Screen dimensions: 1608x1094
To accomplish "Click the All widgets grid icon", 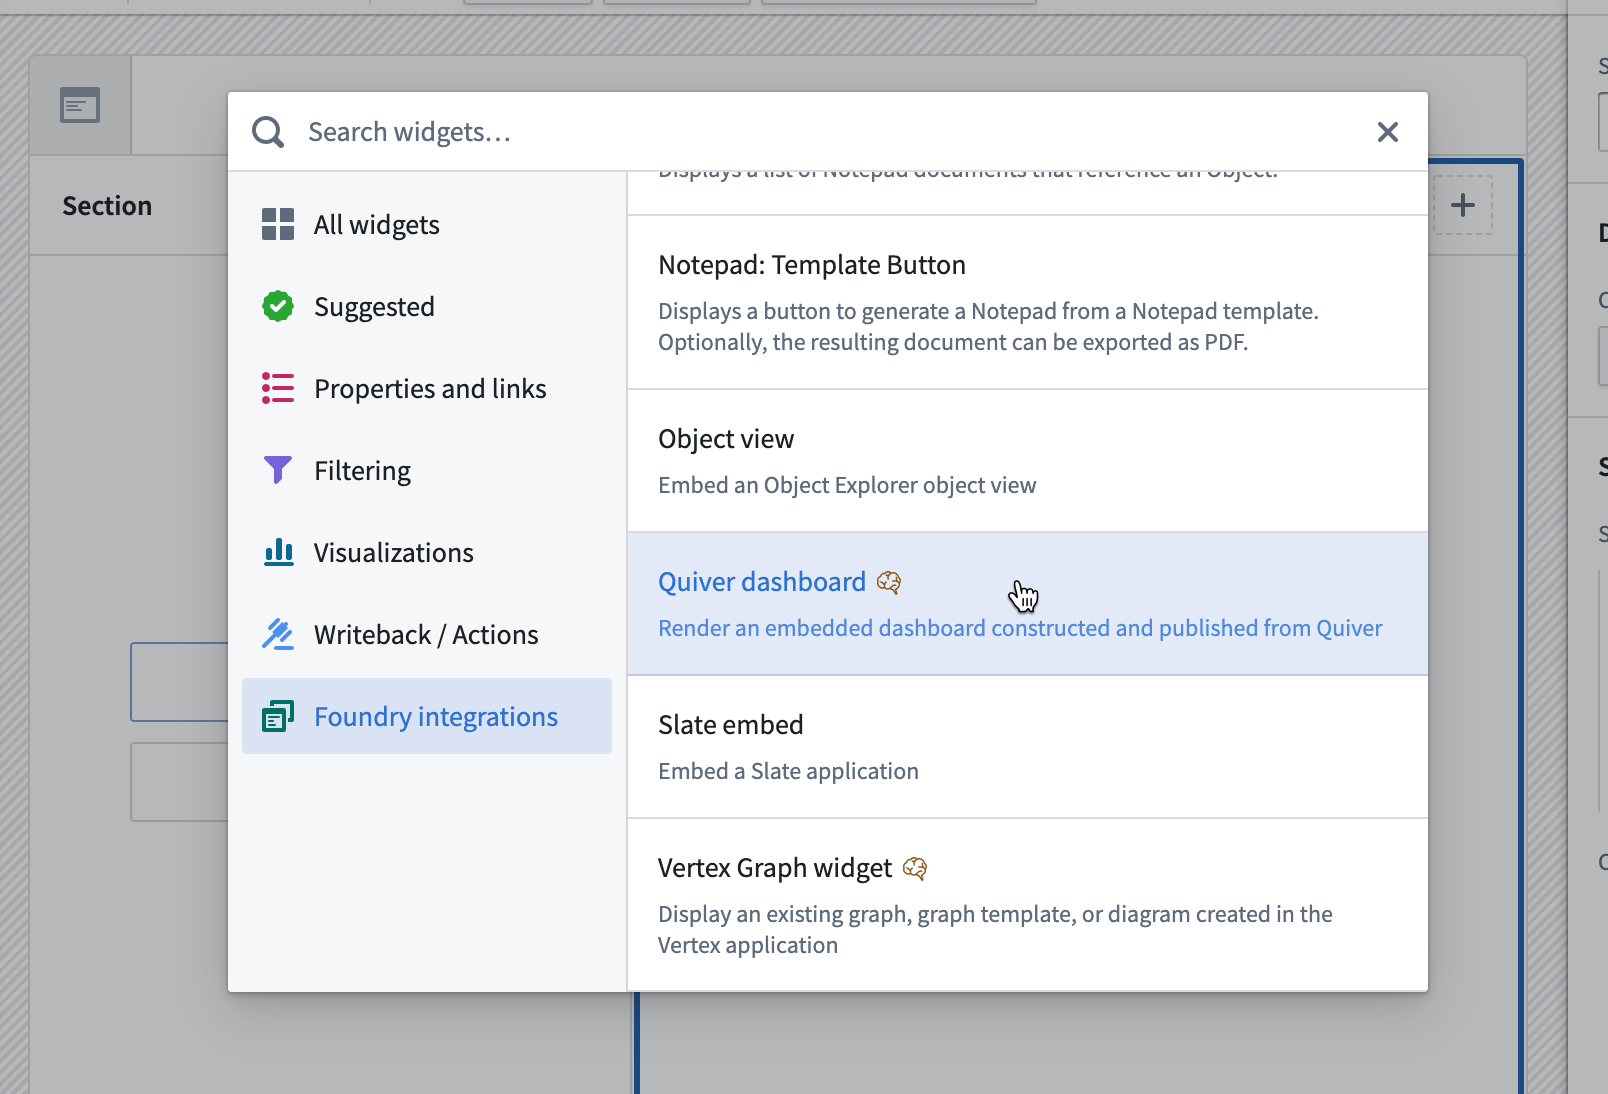I will point(278,225).
